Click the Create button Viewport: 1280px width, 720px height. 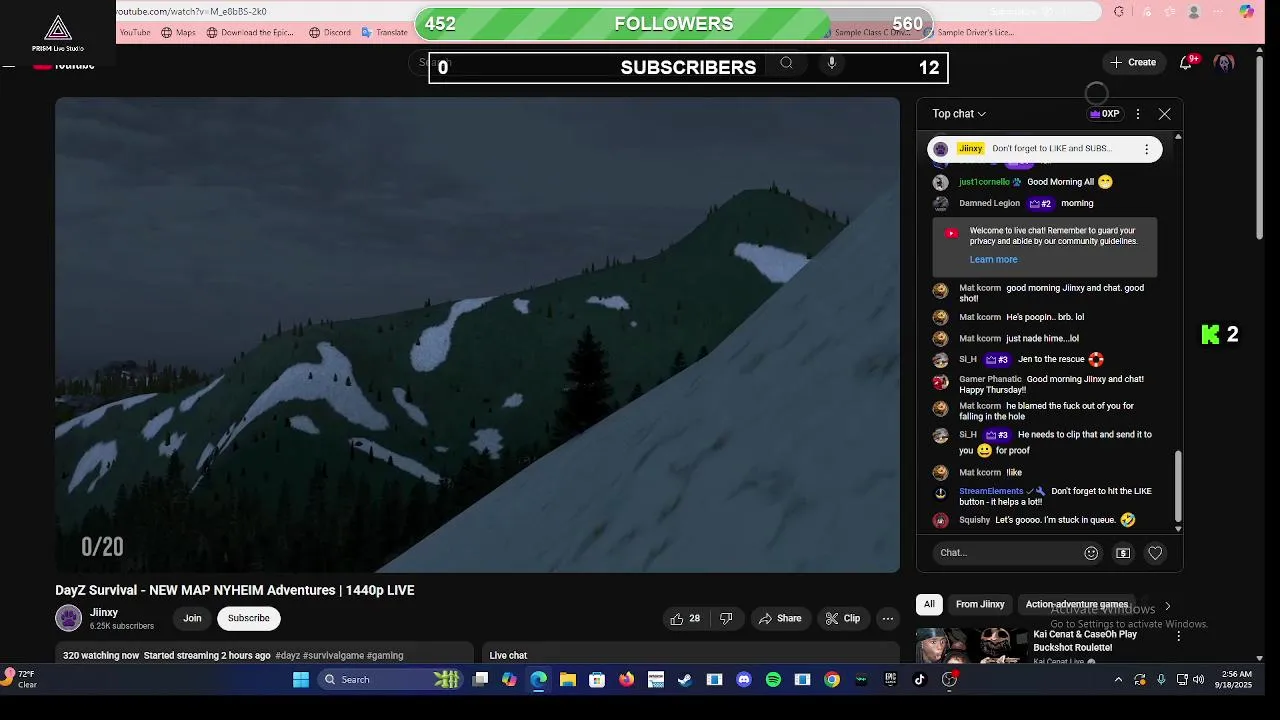click(x=1132, y=62)
